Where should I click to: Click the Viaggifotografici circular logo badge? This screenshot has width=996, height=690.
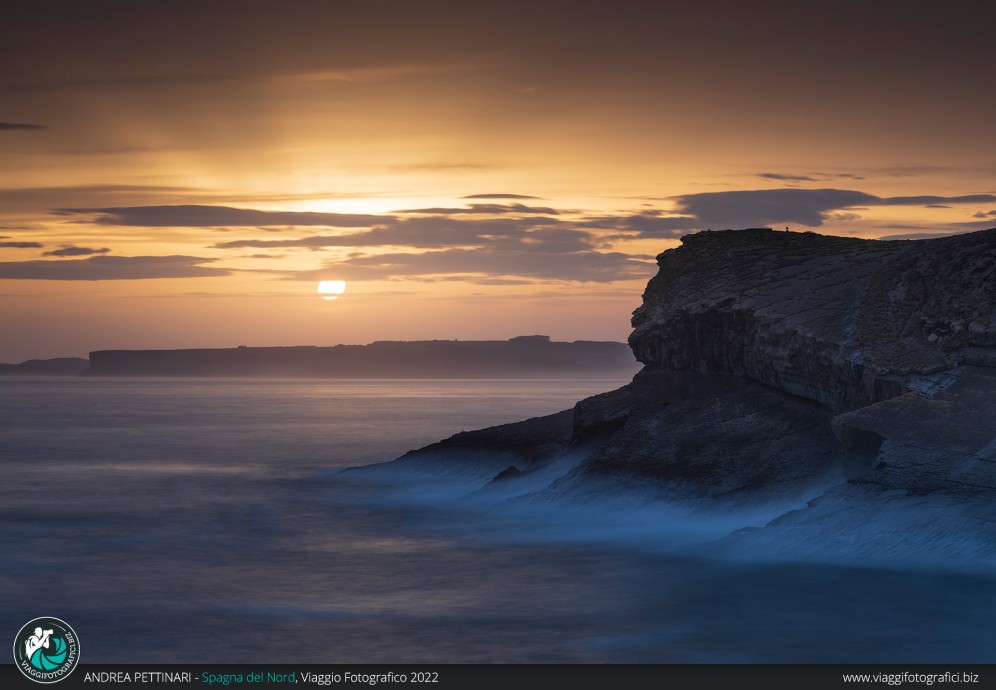point(46,649)
